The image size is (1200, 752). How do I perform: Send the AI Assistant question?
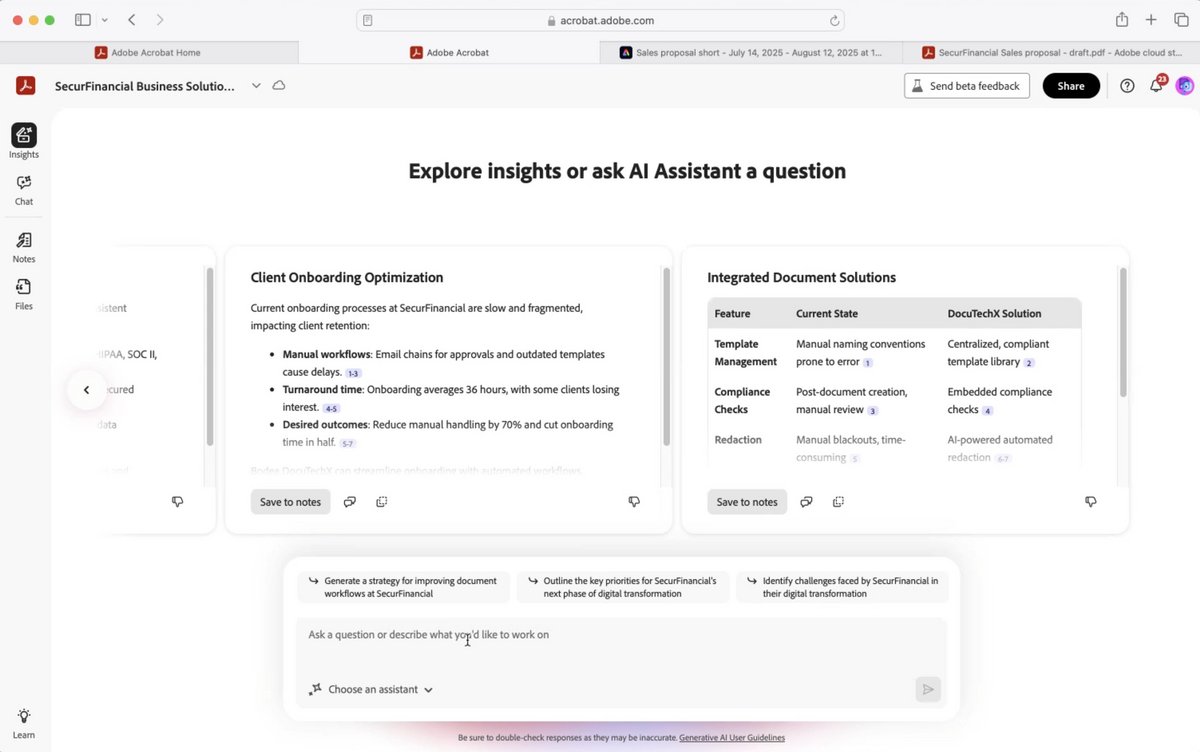(x=928, y=689)
